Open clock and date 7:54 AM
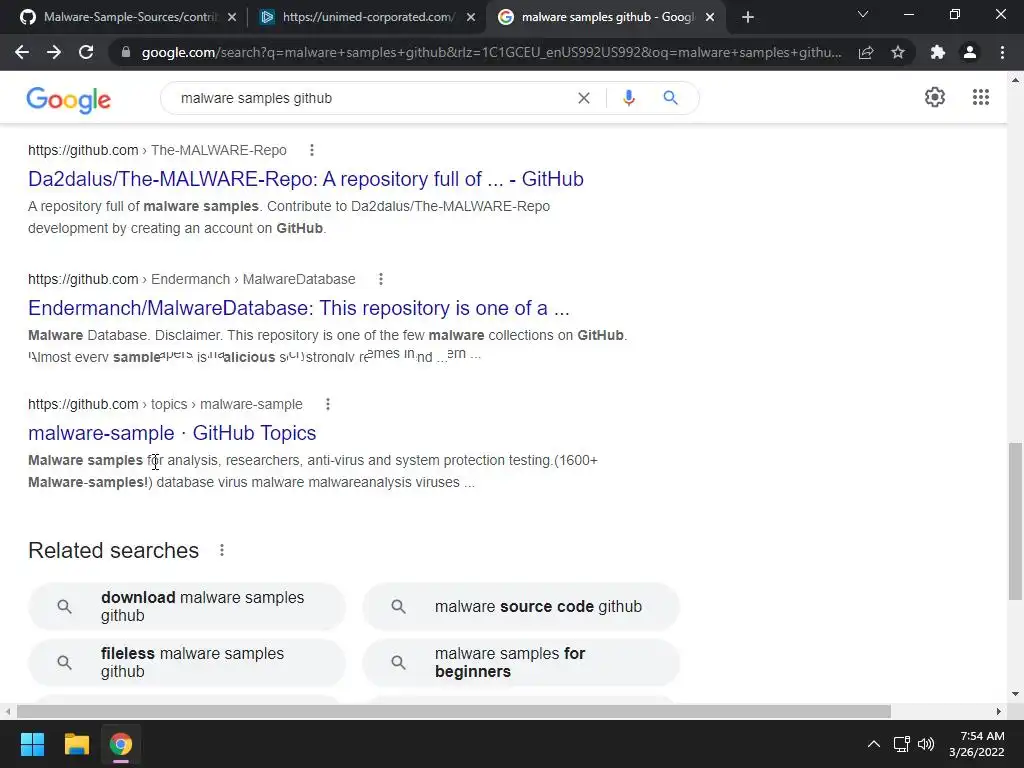This screenshot has width=1024, height=768. tap(976, 744)
